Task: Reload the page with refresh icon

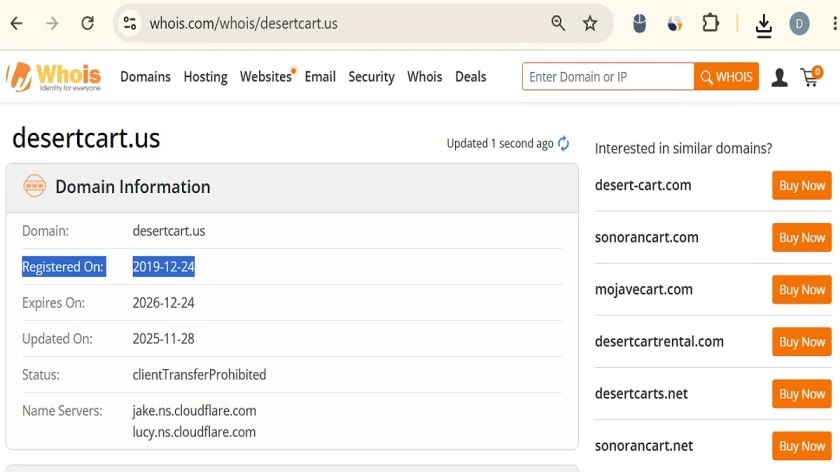Action: [x=87, y=23]
